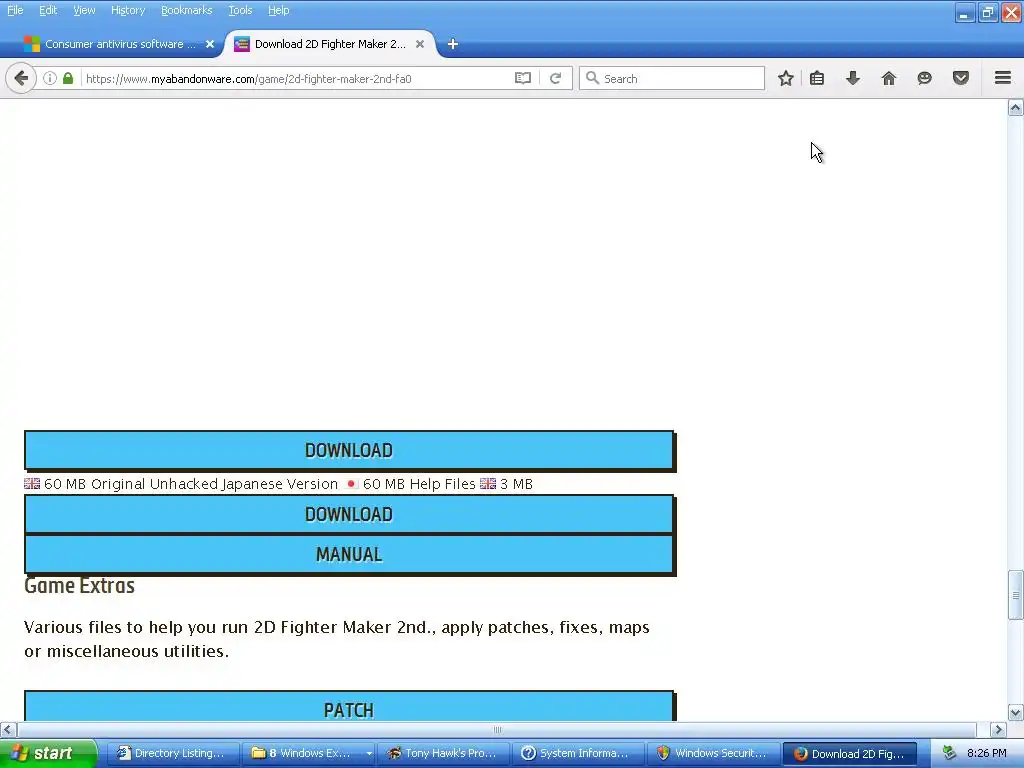The image size is (1024, 768).
Task: Click the search magnifier icon
Action: (x=592, y=78)
